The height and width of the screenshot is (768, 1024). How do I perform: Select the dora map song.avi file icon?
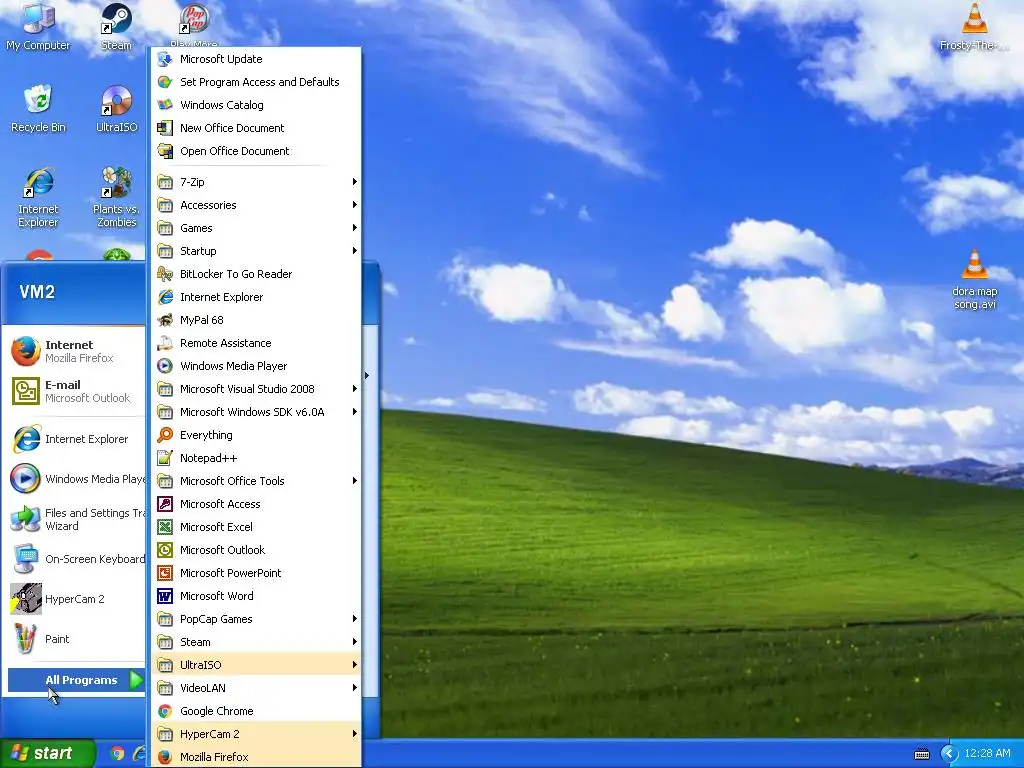tap(974, 280)
